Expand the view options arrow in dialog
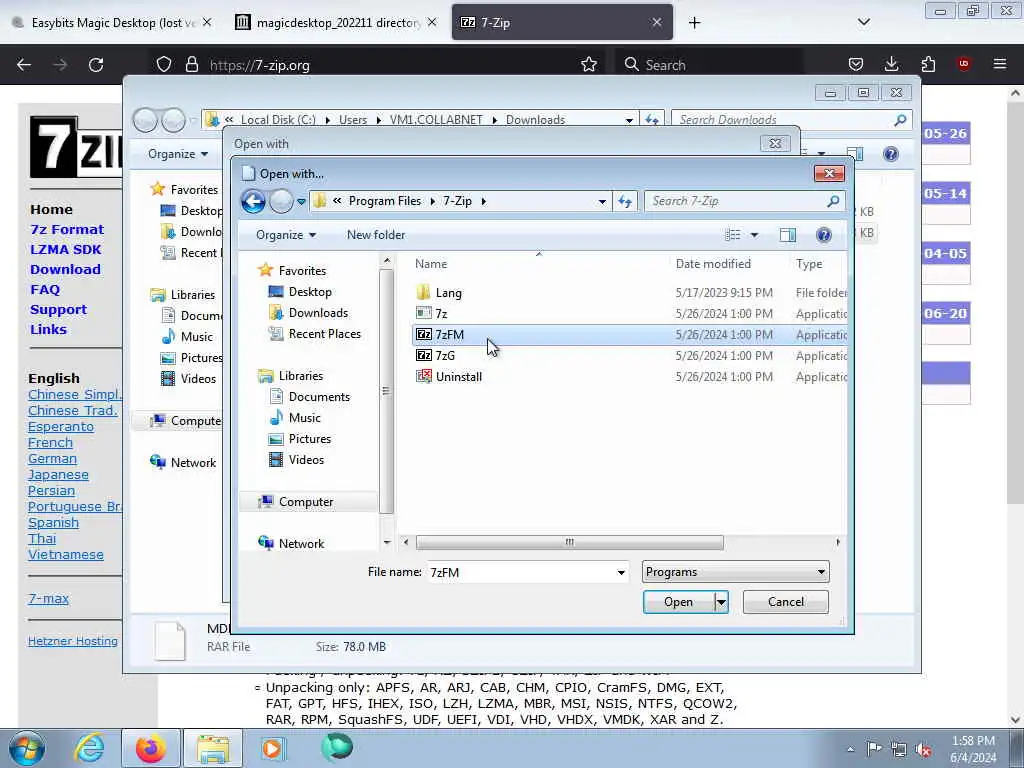1024x768 pixels. 754,234
